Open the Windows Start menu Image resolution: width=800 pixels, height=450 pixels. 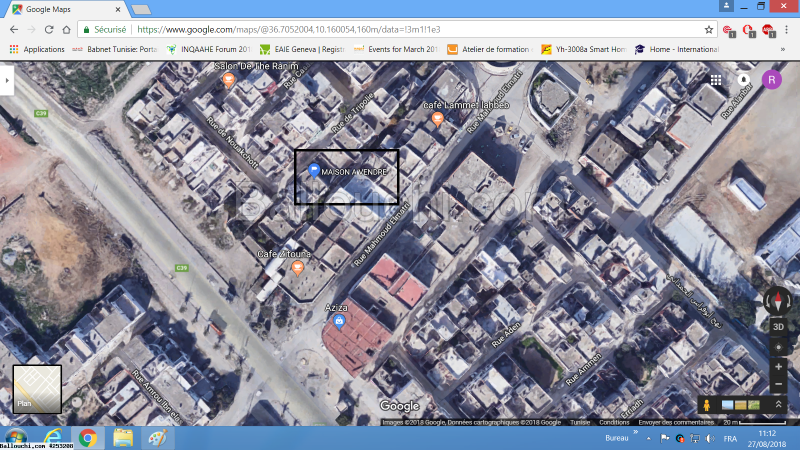click(x=16, y=438)
